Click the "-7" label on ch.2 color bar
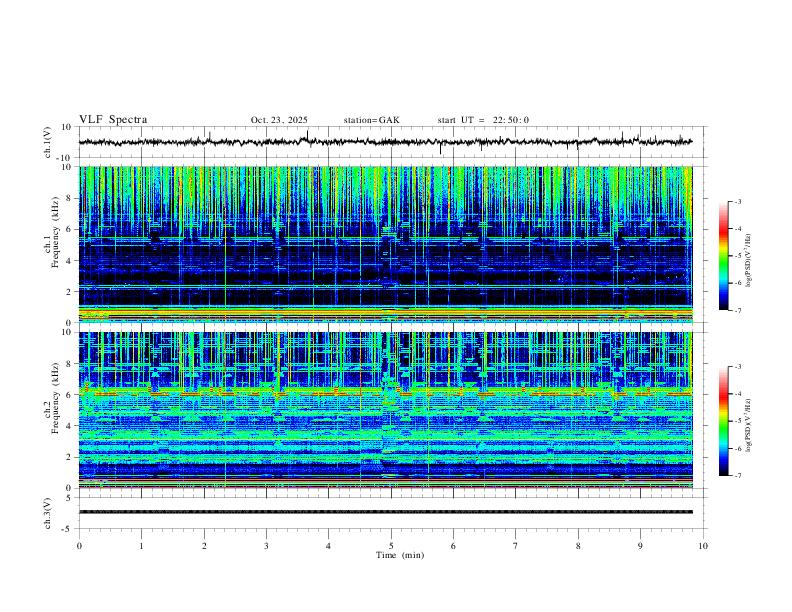 click(738, 476)
